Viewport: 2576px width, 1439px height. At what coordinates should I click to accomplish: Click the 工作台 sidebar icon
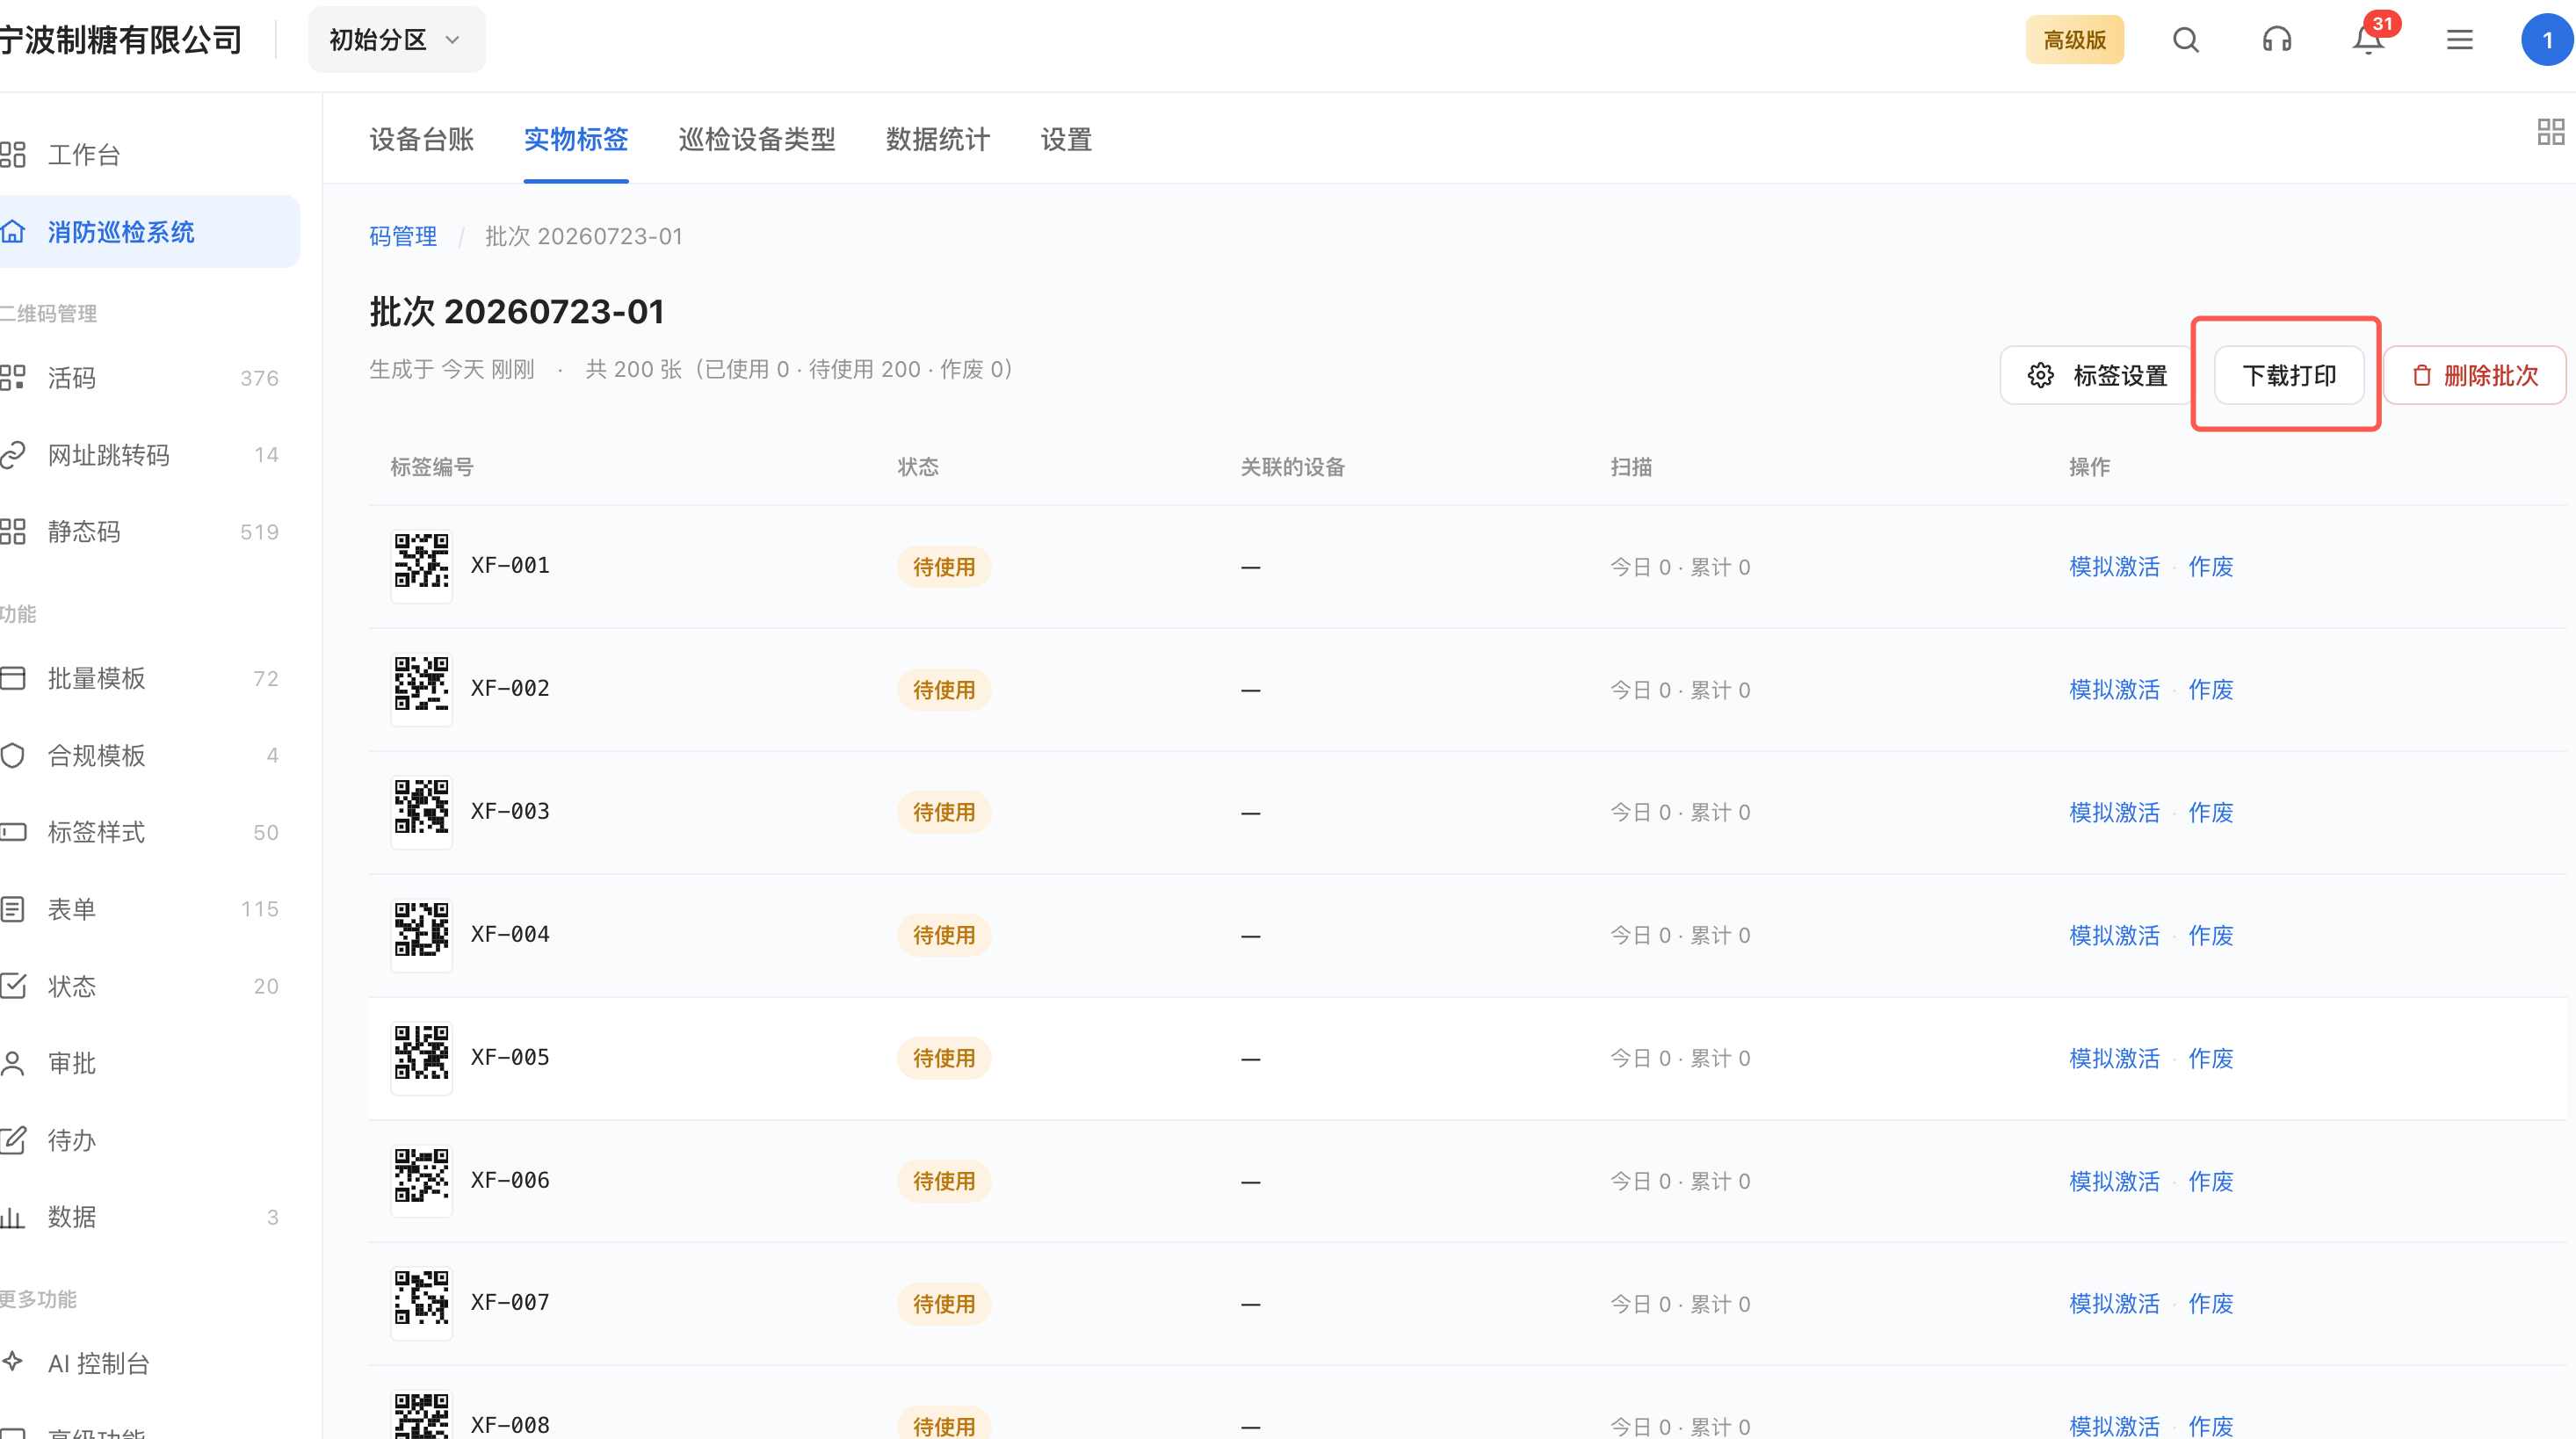[x=12, y=154]
